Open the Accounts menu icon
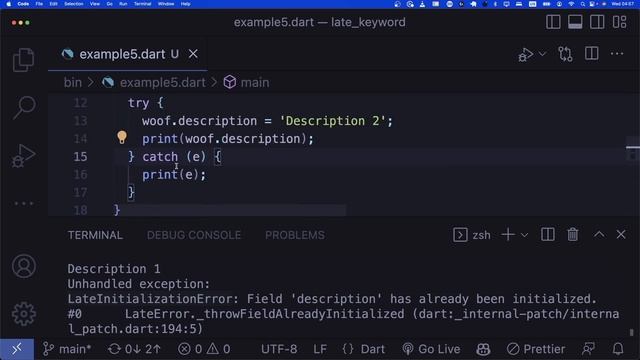Image resolution: width=640 pixels, height=360 pixels. 24,266
